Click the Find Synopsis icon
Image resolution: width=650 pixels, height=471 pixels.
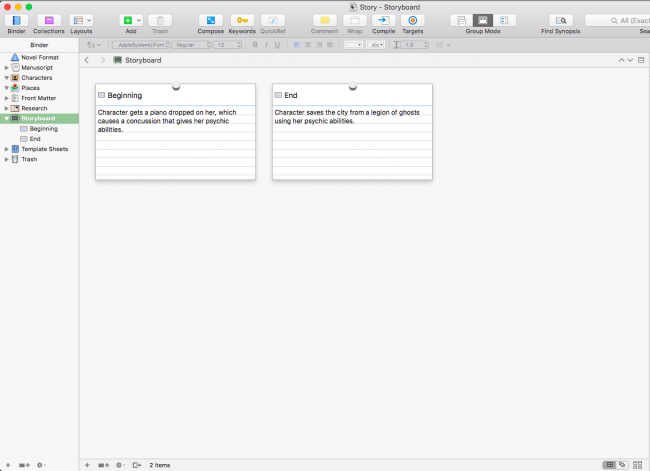pyautogui.click(x=560, y=20)
